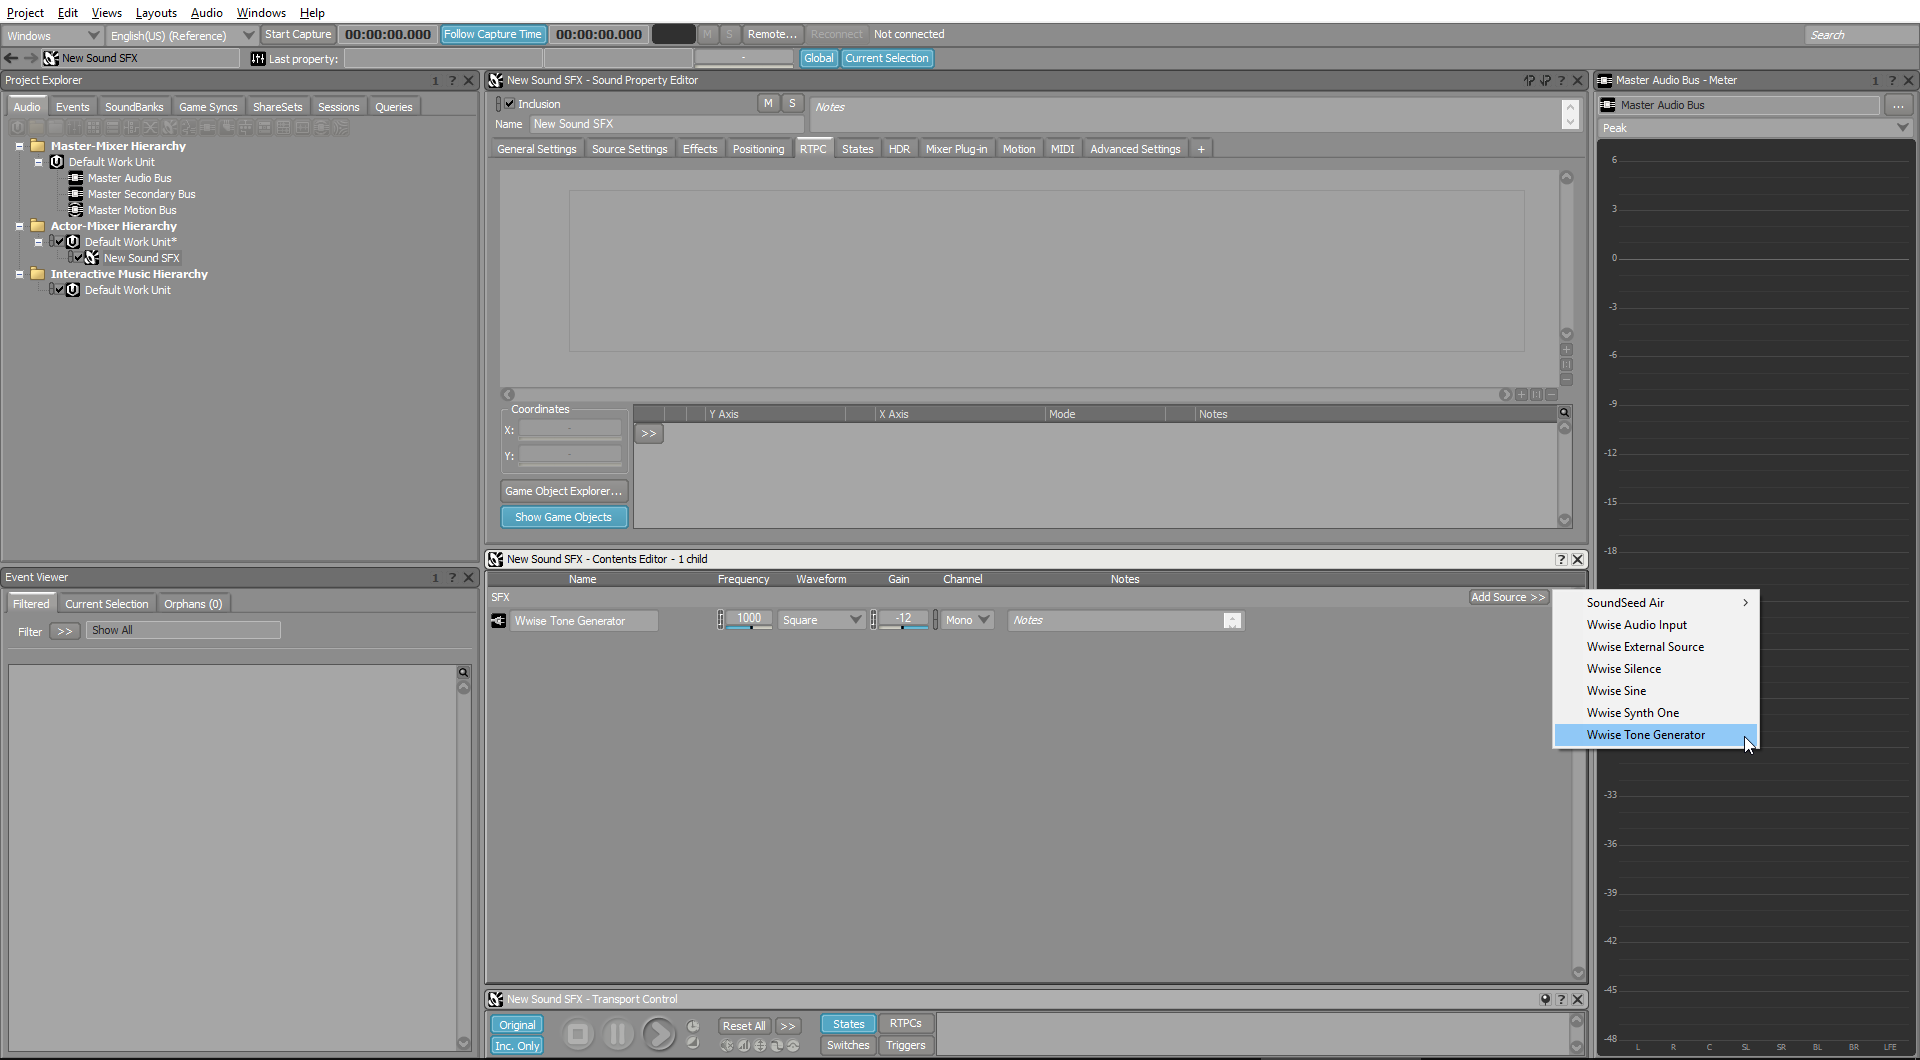Collapse the Master-Mixer Hierarchy tree node
1920x1060 pixels.
click(19, 146)
